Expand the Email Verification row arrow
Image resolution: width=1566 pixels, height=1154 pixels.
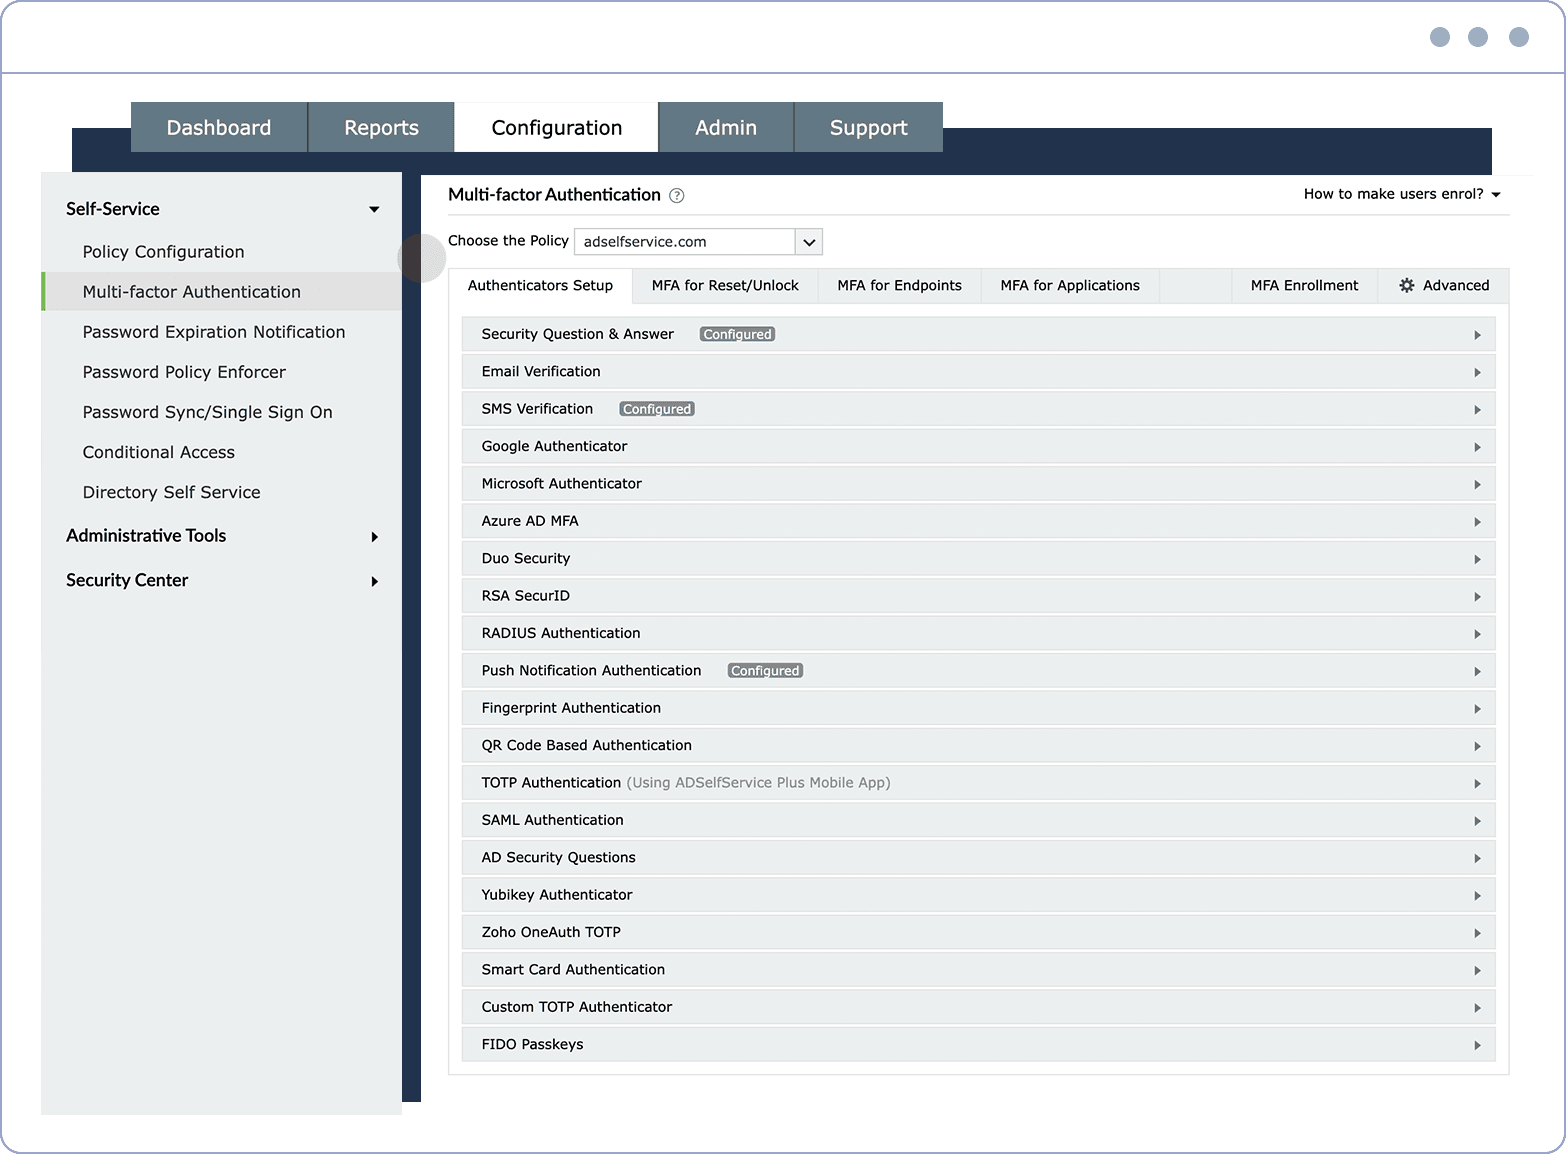coord(1477,373)
